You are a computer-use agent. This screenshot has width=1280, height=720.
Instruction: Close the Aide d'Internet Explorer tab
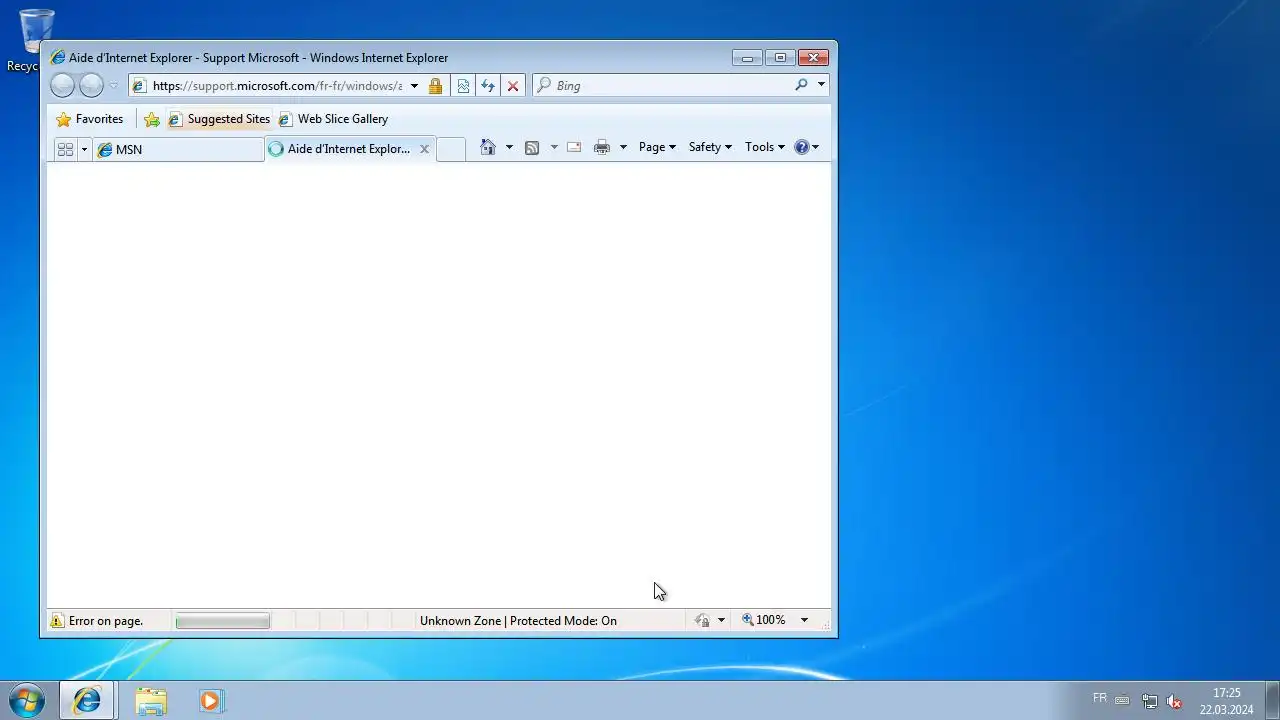(424, 149)
